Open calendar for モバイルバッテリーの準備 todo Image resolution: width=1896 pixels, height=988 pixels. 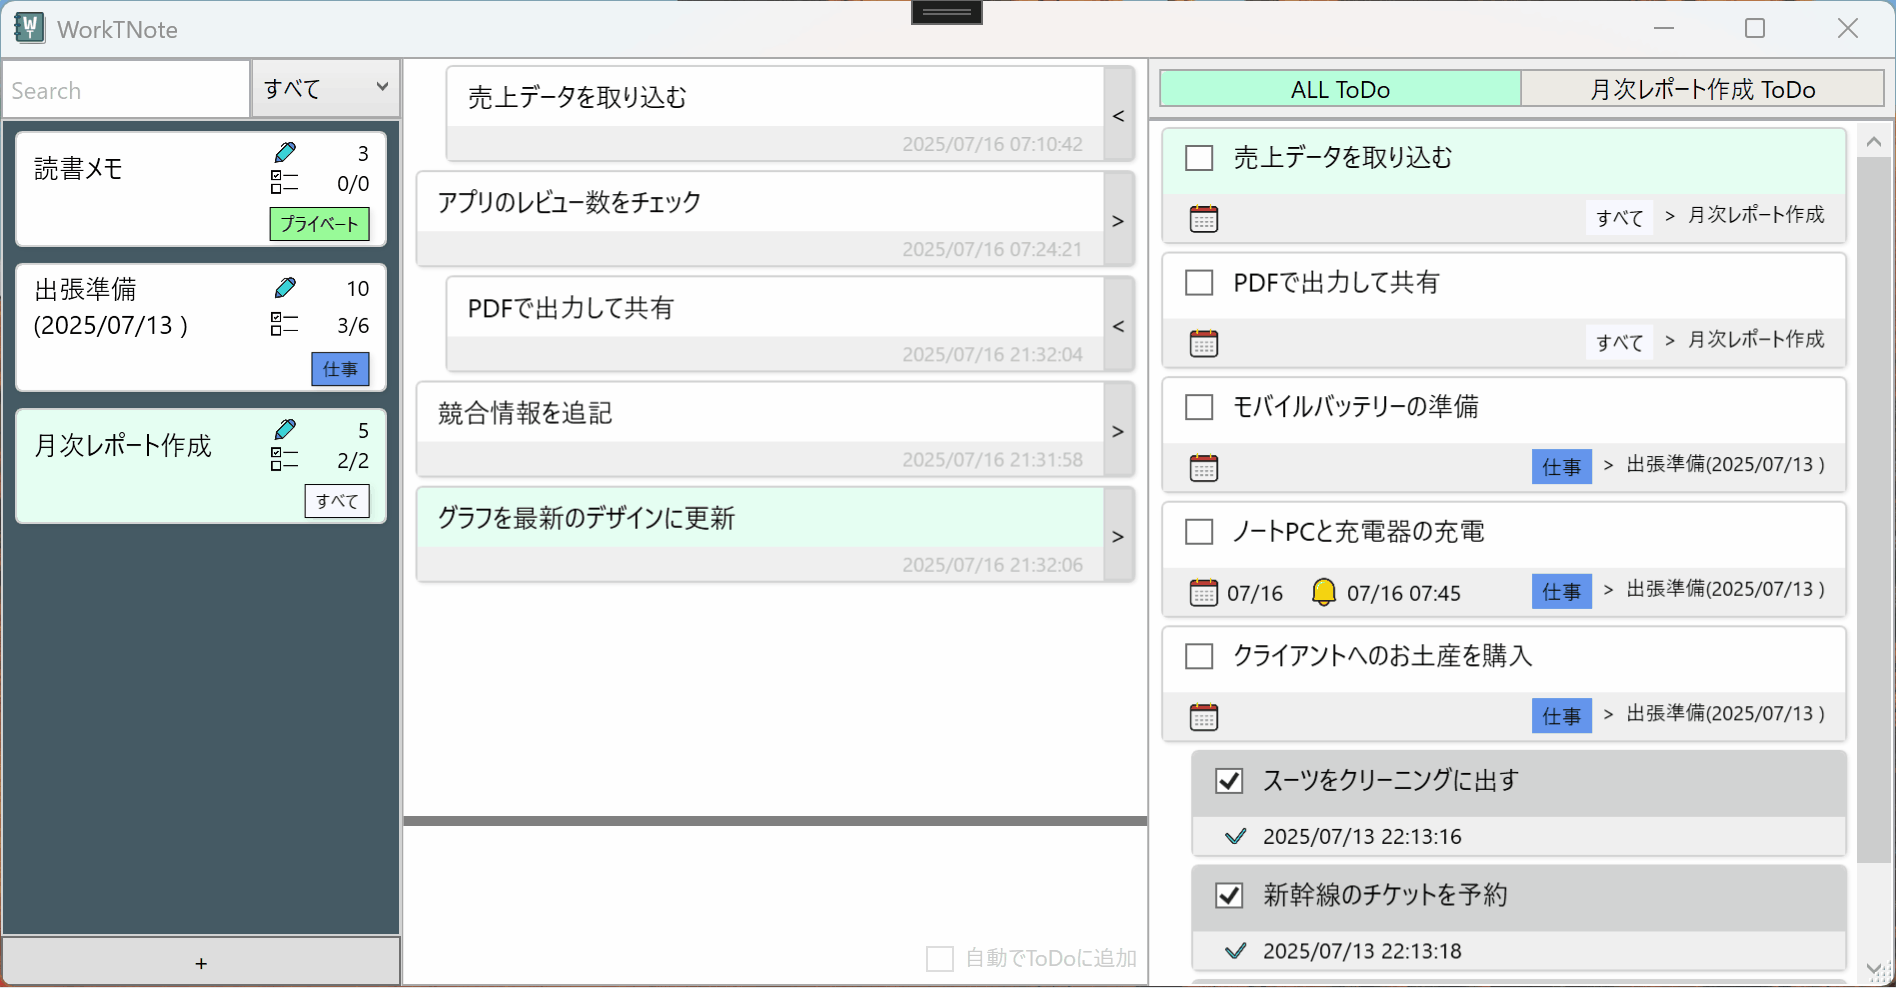click(1204, 468)
